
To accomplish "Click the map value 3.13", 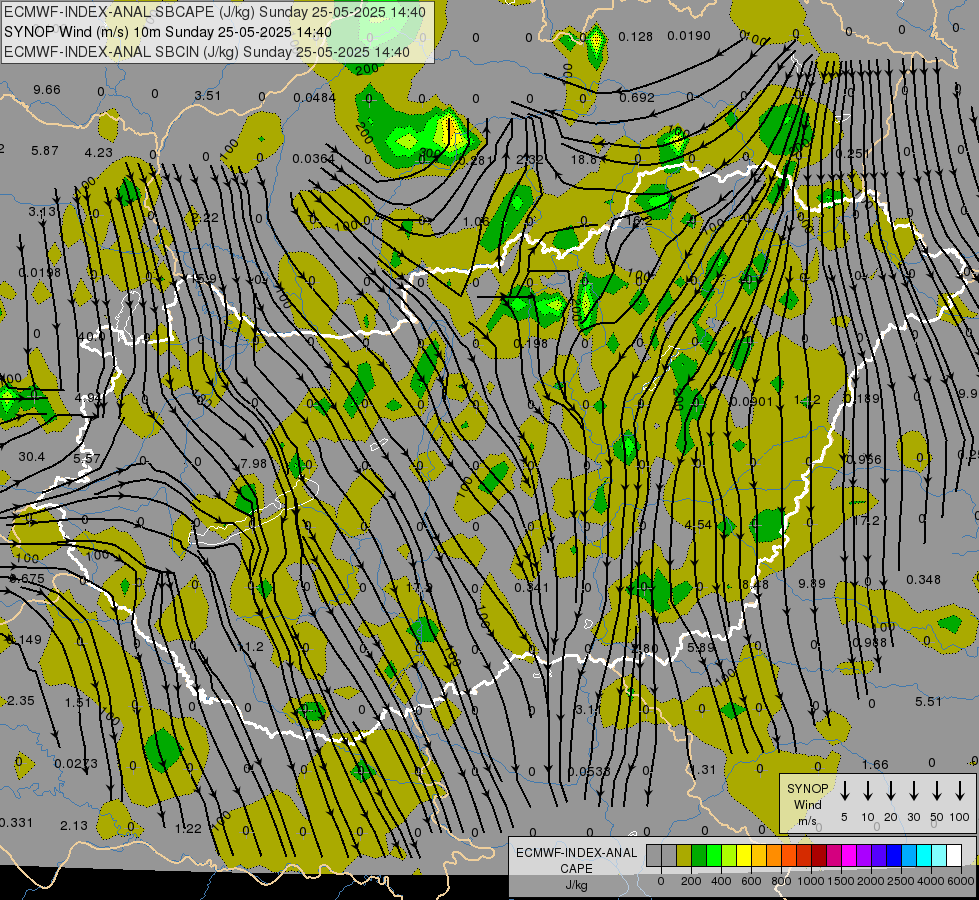I will 42,212.
